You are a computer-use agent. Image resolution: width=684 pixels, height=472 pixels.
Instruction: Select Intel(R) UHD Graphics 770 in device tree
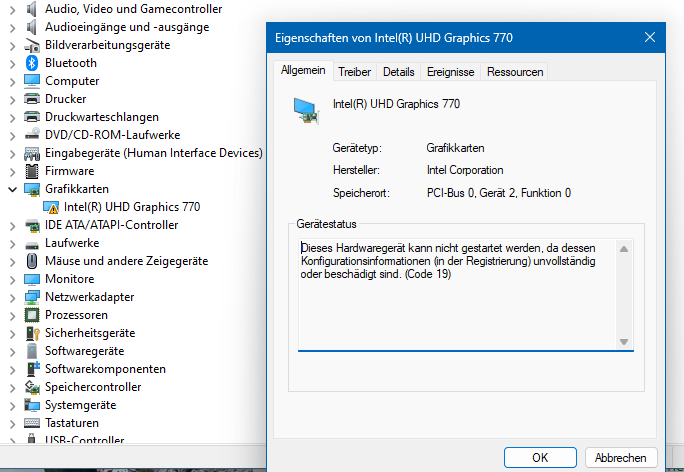(x=132, y=207)
